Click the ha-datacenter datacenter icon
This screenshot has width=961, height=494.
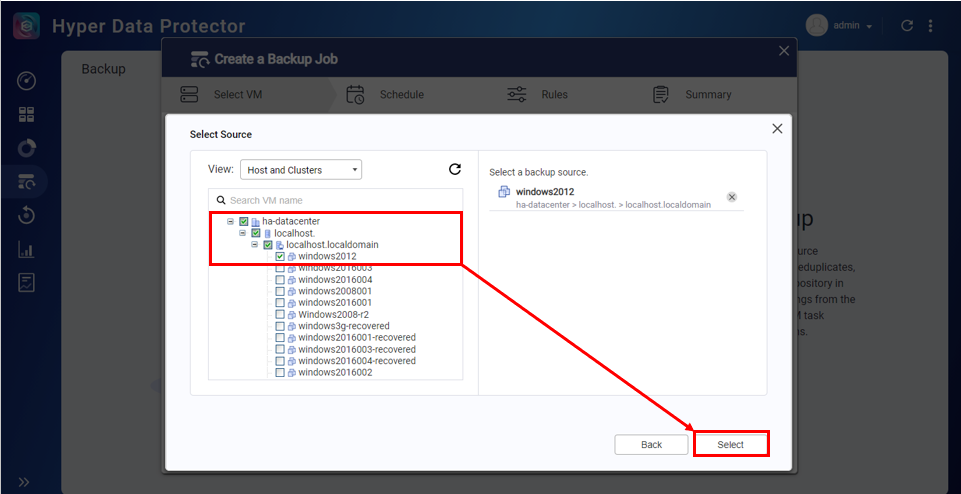click(x=255, y=221)
